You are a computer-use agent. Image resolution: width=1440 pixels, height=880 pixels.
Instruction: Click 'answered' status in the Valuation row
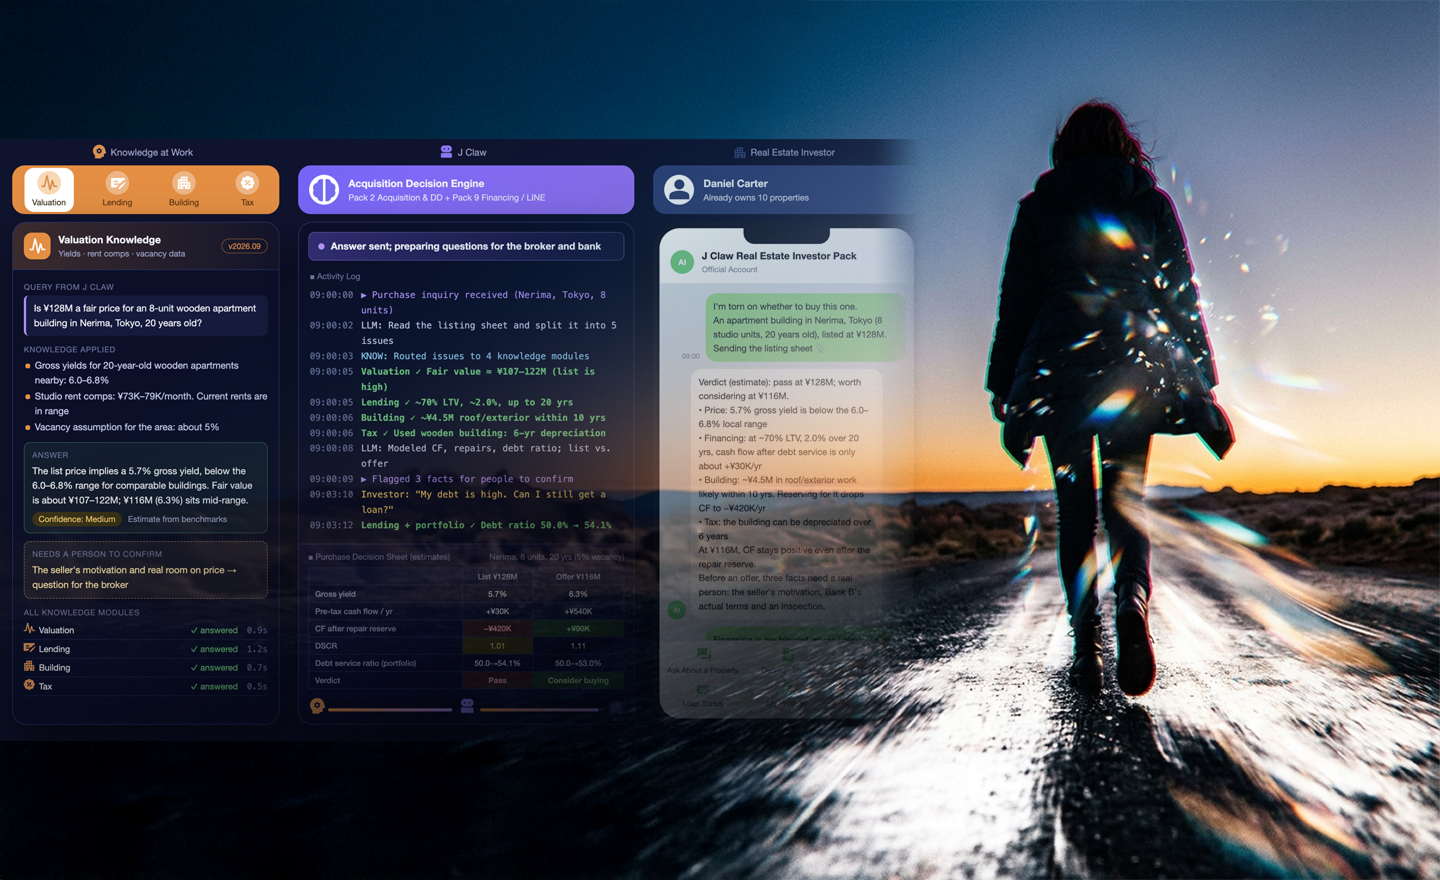pos(214,630)
